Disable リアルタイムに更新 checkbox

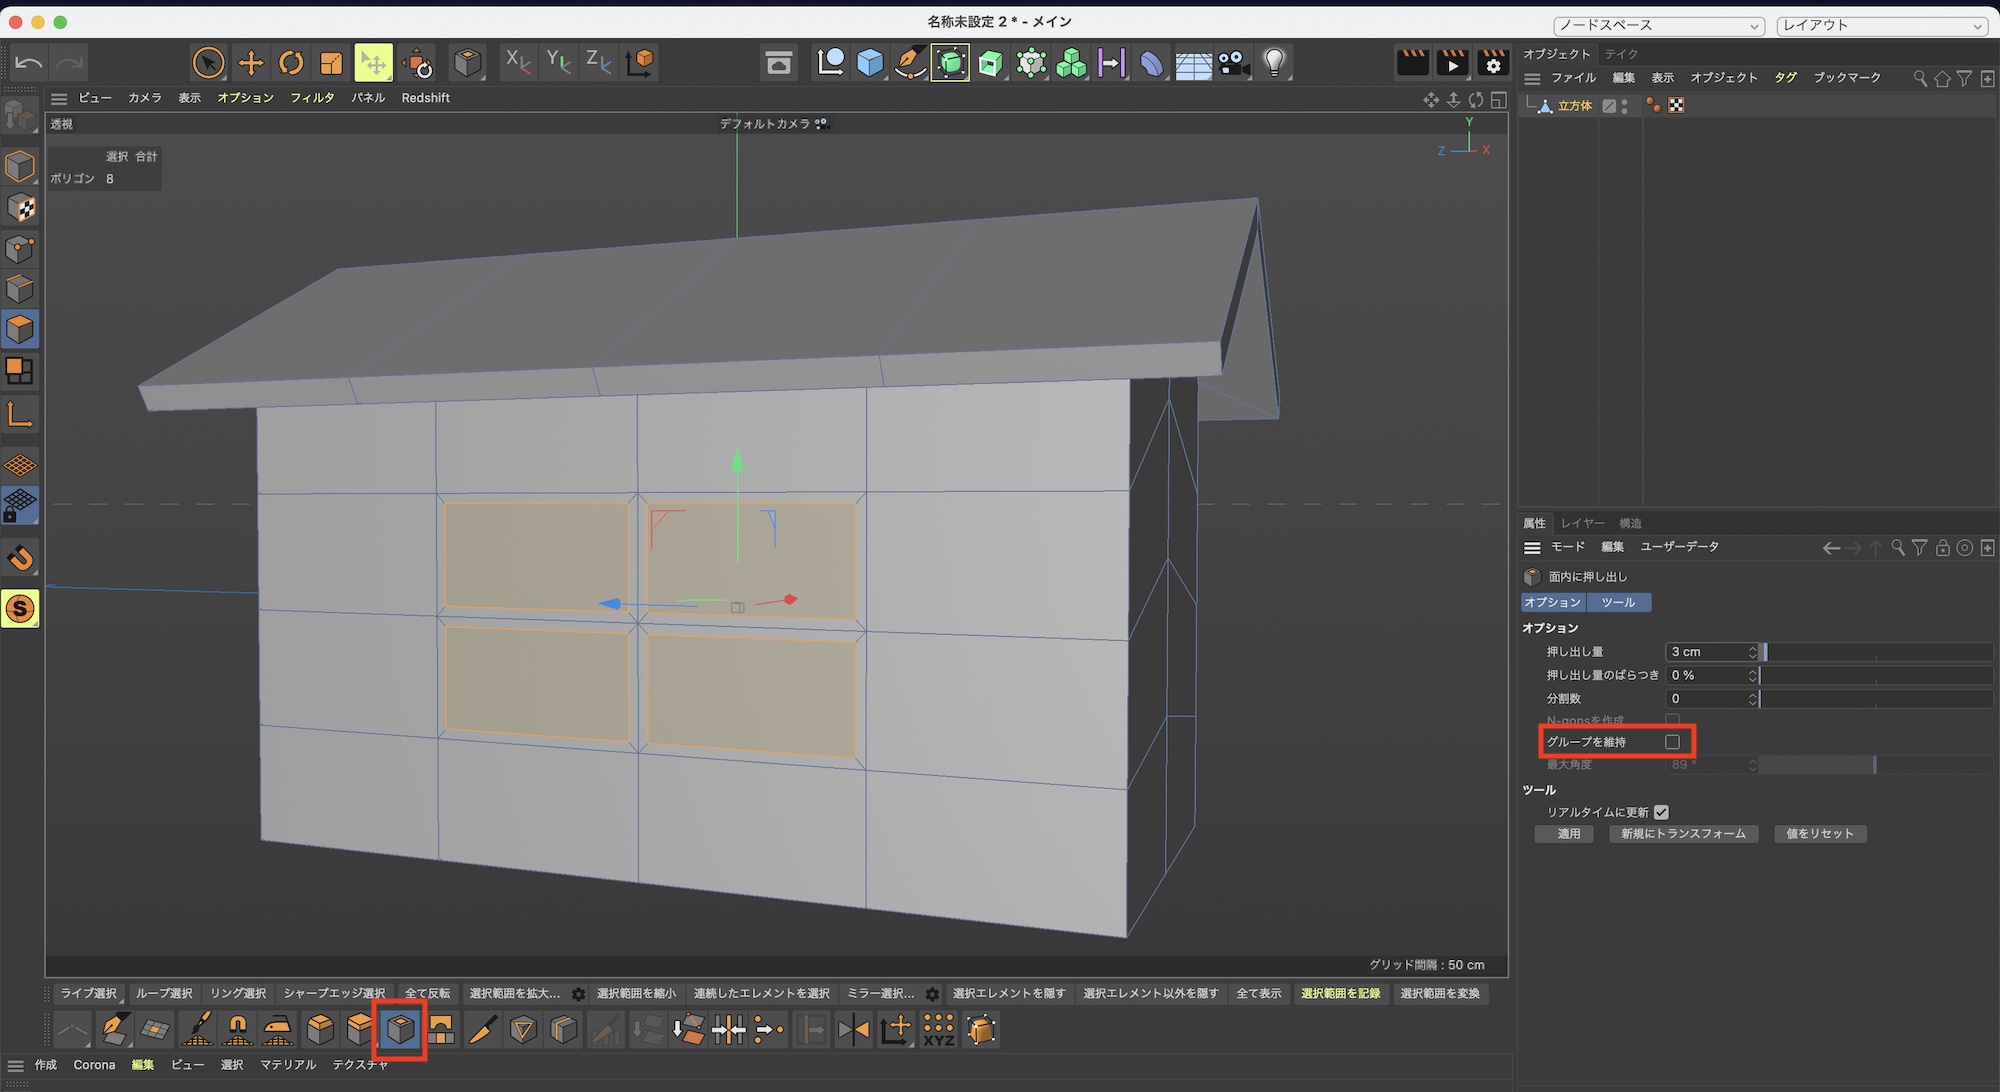click(x=1661, y=812)
